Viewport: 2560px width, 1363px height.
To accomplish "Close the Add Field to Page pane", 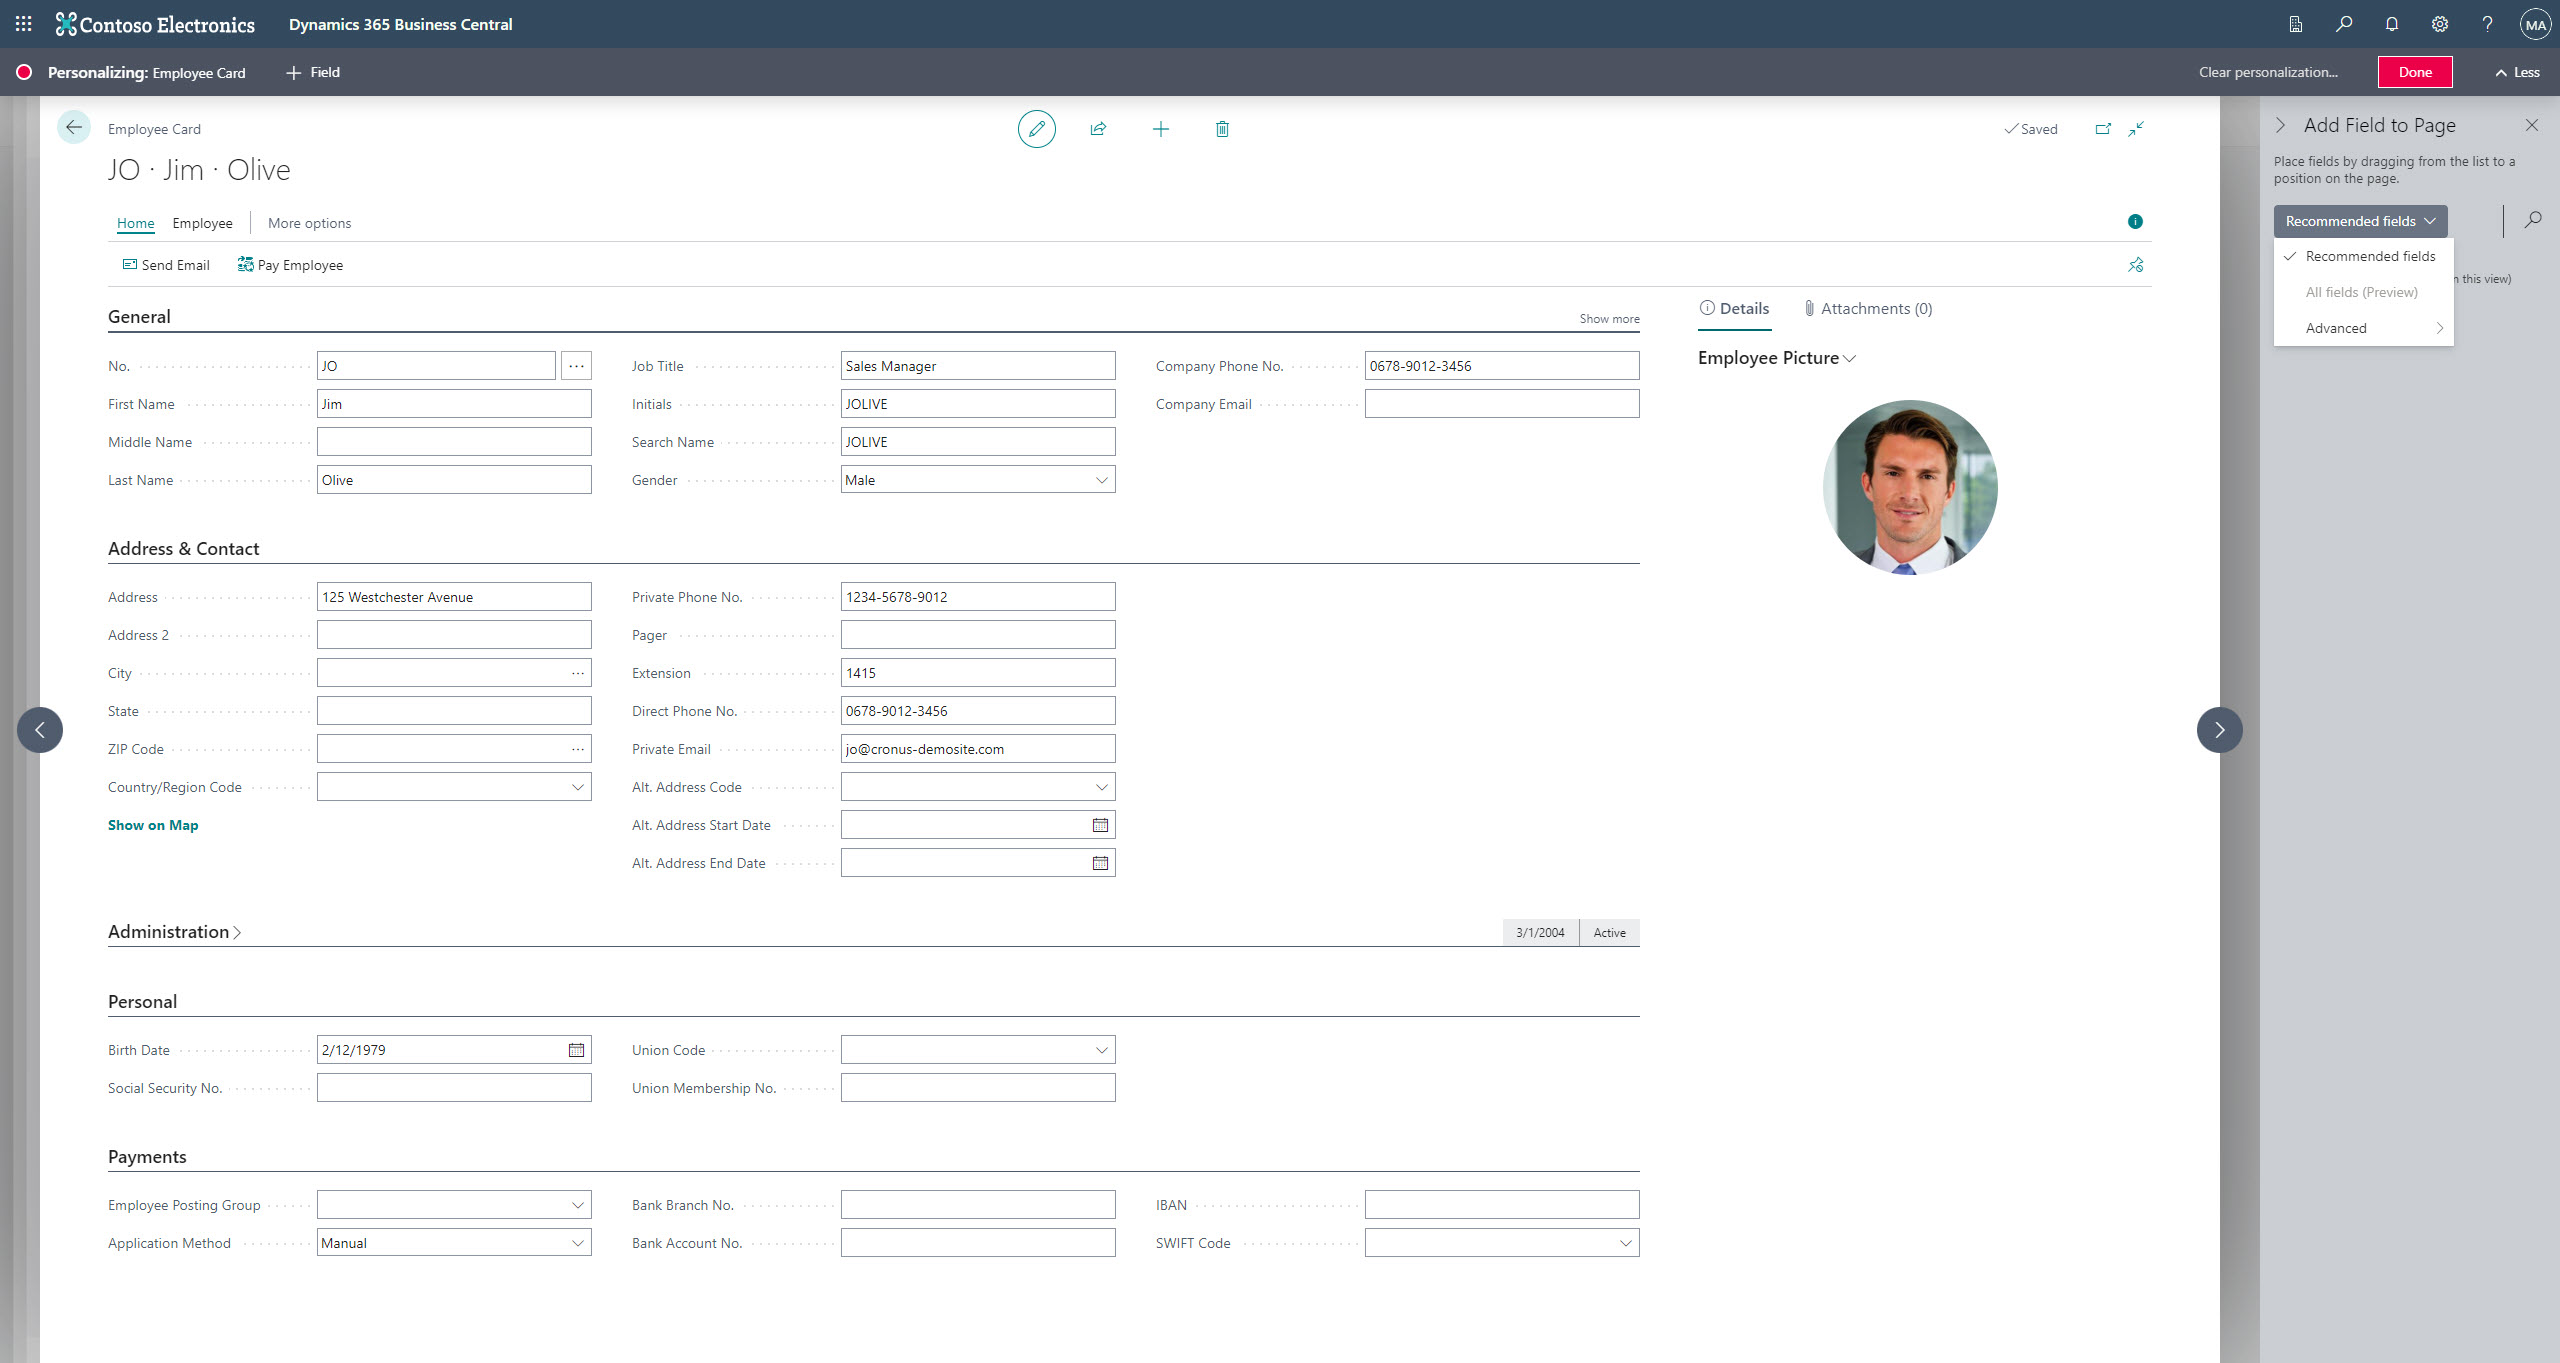I will pos(2531,125).
